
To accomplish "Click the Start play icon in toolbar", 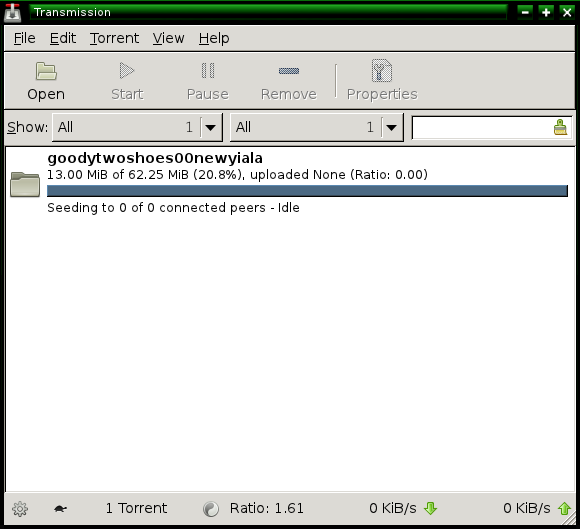I will click(127, 70).
